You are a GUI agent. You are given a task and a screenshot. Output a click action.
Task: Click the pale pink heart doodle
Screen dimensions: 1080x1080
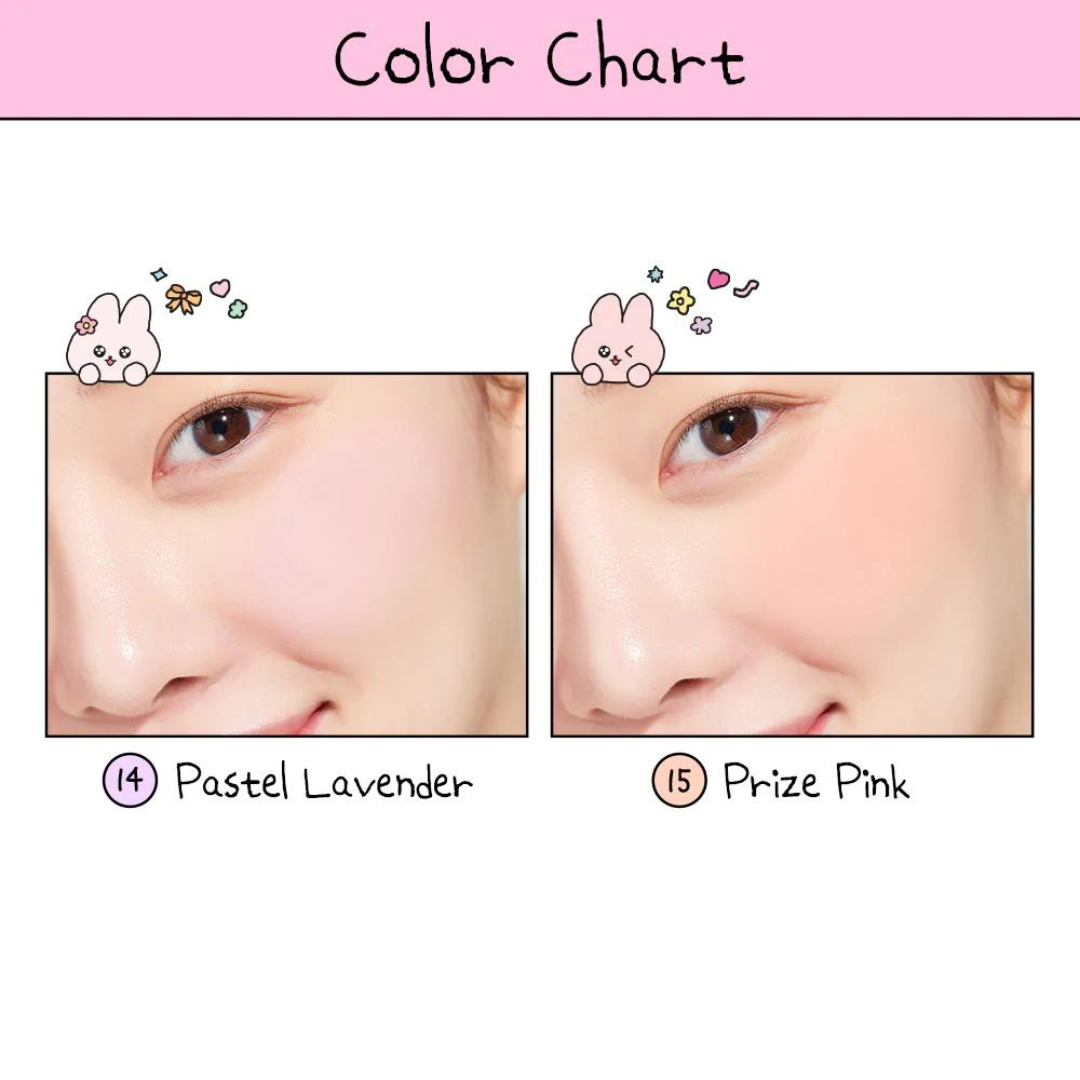(x=220, y=288)
